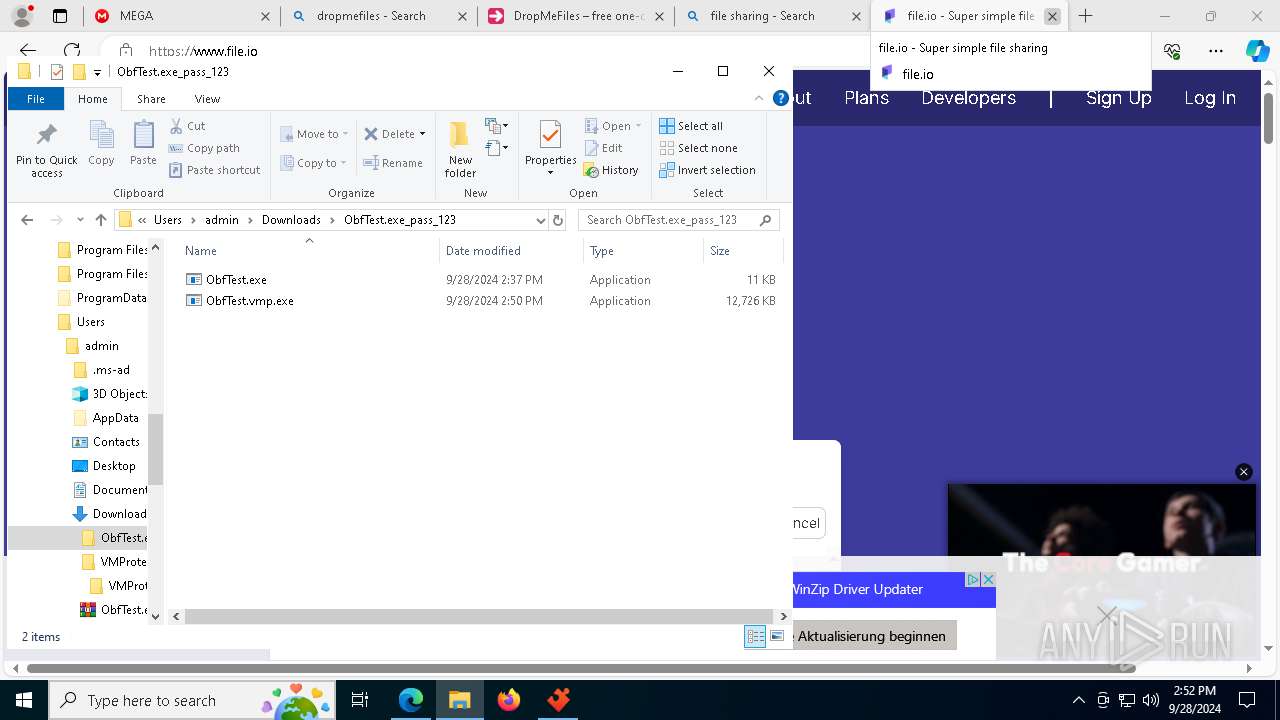Image resolution: width=1280 pixels, height=720 pixels.
Task: Open Microsoft Edge from the taskbar
Action: click(411, 700)
